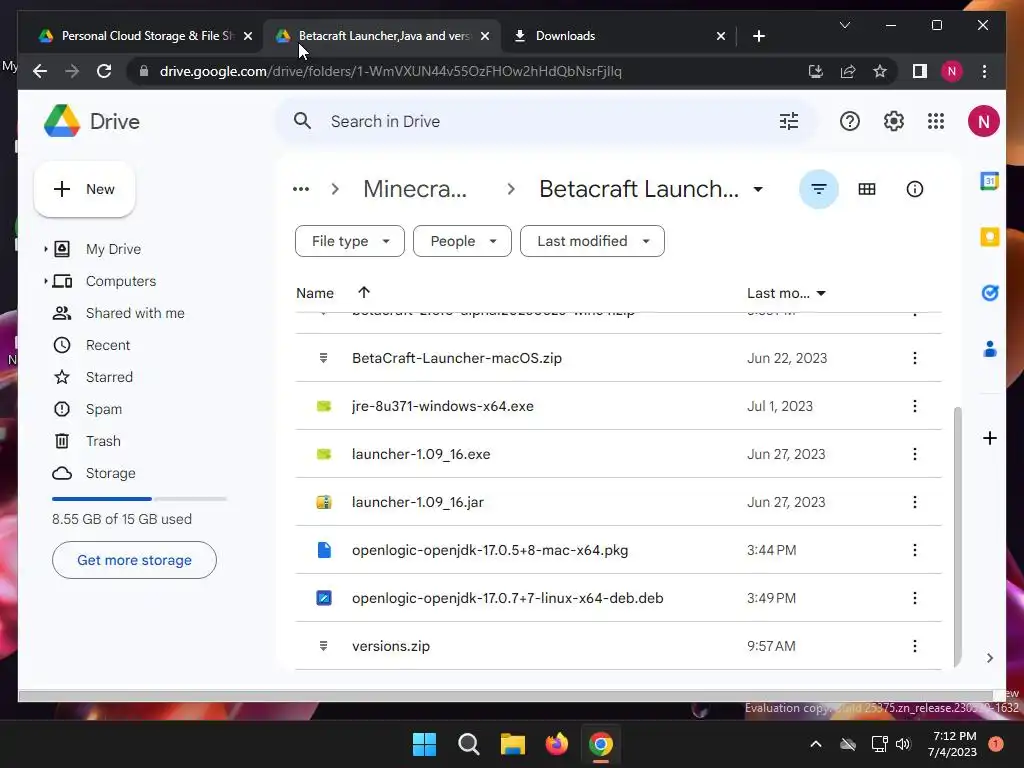
Task: Show hidden breadcrumb folders ellipsis
Action: click(301, 189)
